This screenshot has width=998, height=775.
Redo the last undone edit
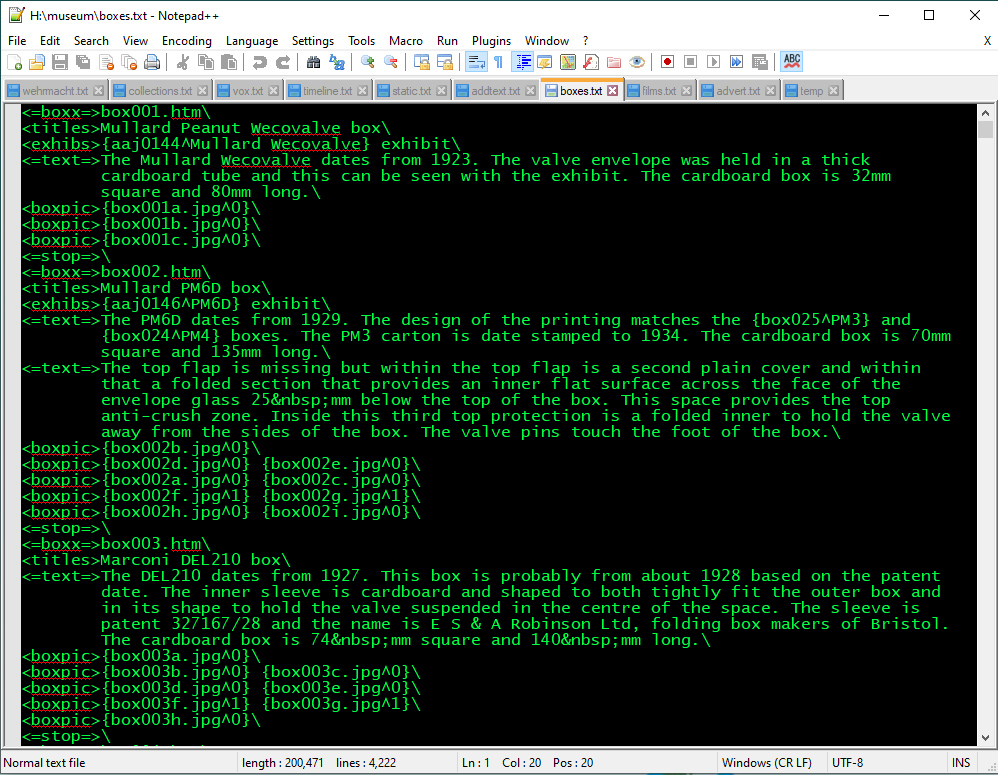point(283,62)
